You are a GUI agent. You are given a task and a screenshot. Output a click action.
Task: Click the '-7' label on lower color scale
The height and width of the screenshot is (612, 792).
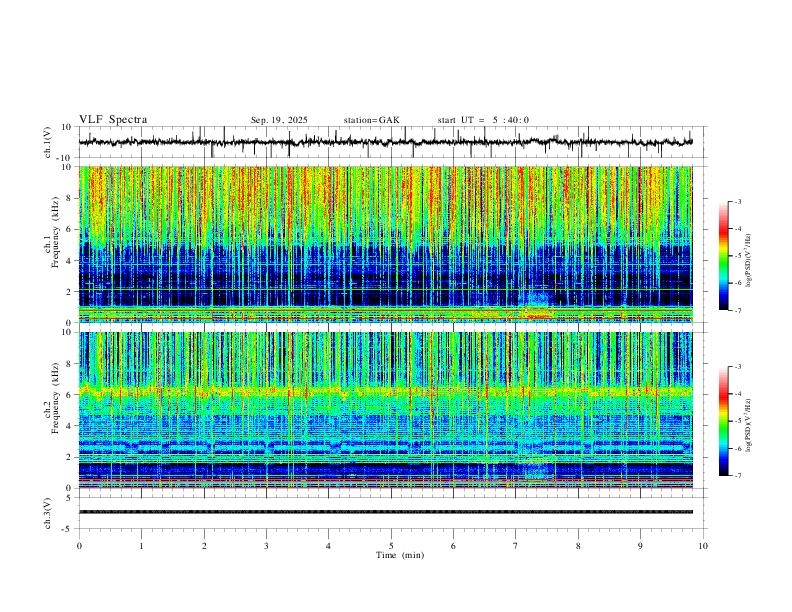pyautogui.click(x=737, y=476)
